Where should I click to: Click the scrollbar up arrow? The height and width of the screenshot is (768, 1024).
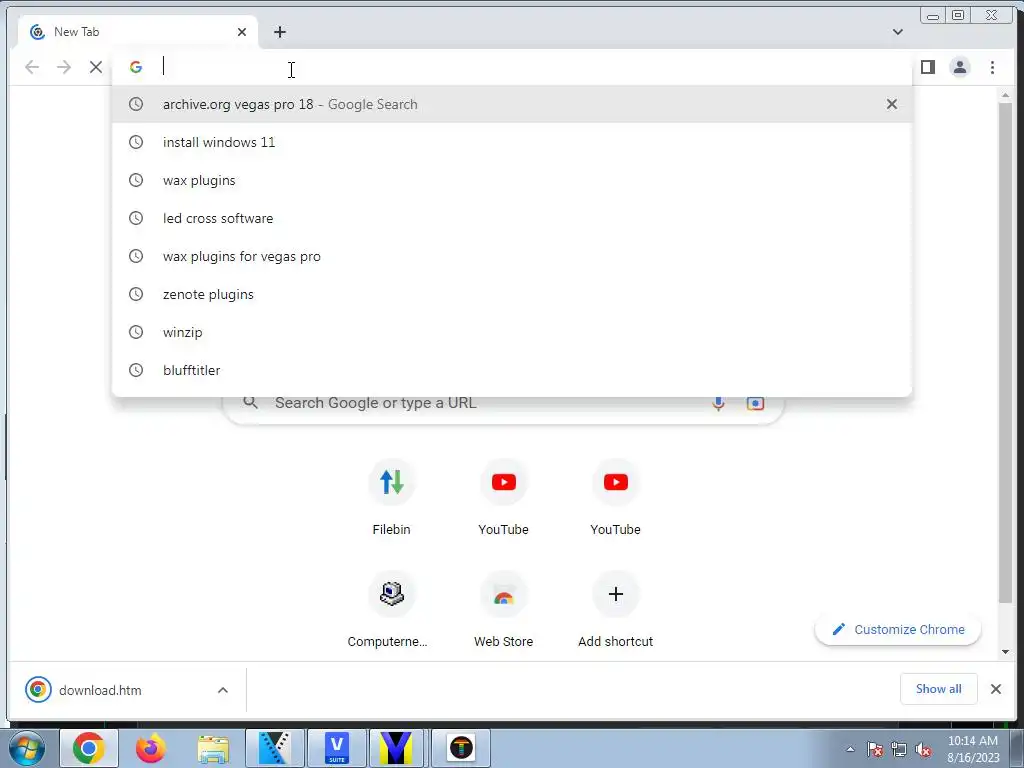pyautogui.click(x=1005, y=95)
